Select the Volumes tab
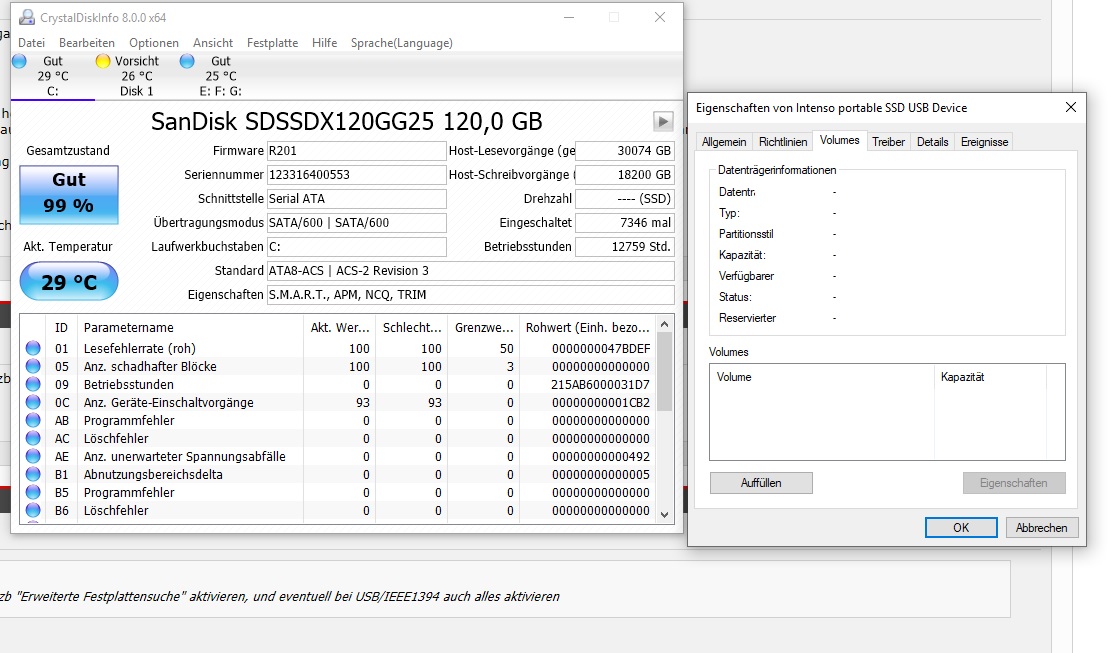The height and width of the screenshot is (653, 1113). click(x=840, y=141)
